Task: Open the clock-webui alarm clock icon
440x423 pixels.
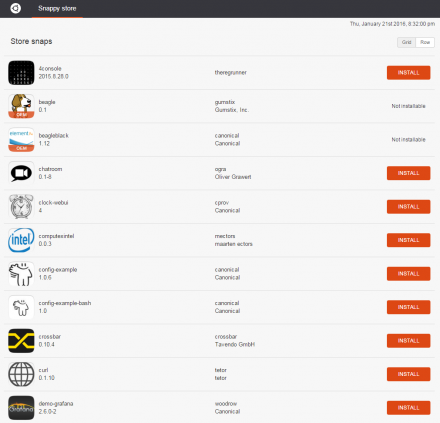Action: 21,207
